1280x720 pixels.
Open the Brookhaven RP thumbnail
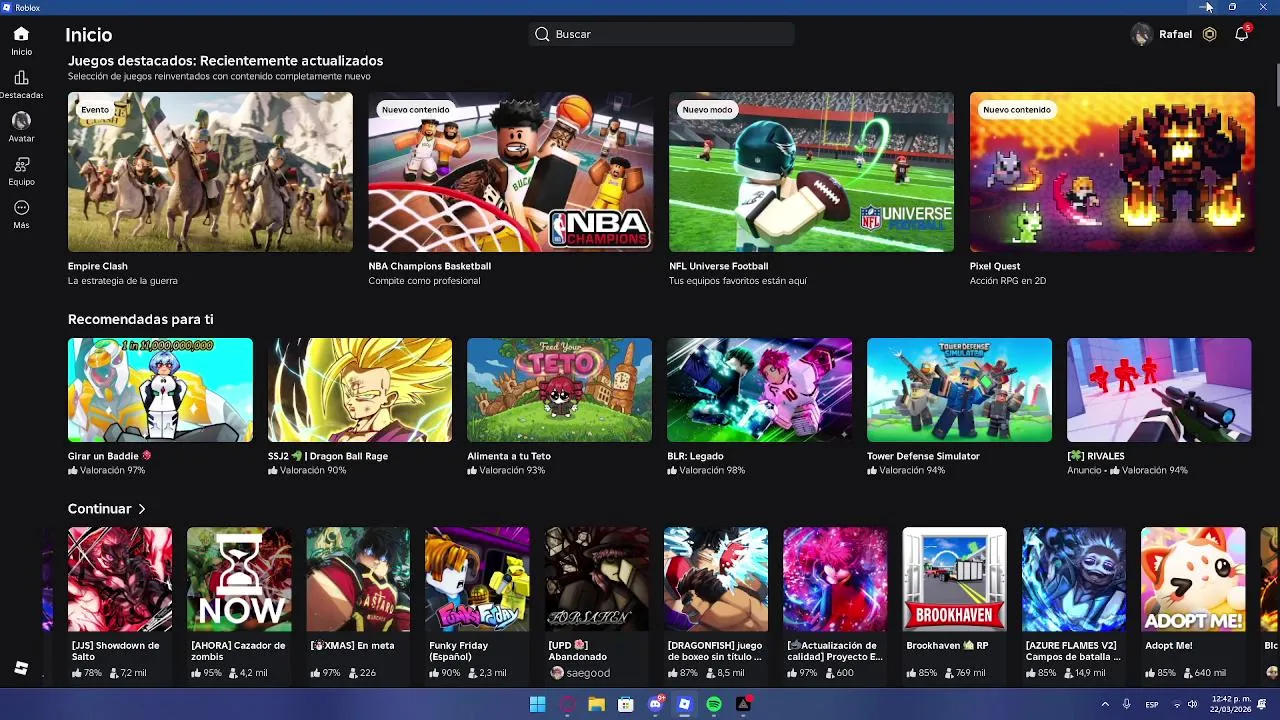[955, 580]
